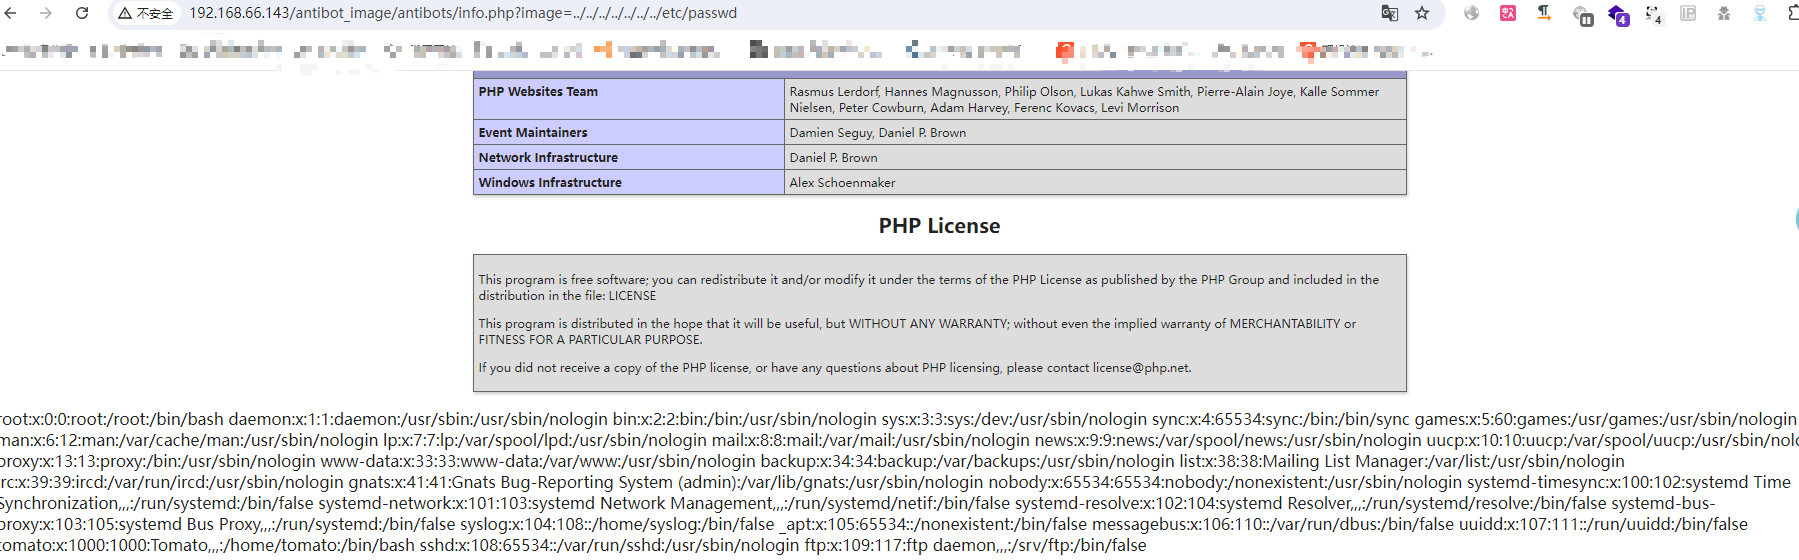Image resolution: width=1799 pixels, height=560 pixels.
Task: Click the backup:x:34:34 passwd entry
Action: [x=968, y=461]
